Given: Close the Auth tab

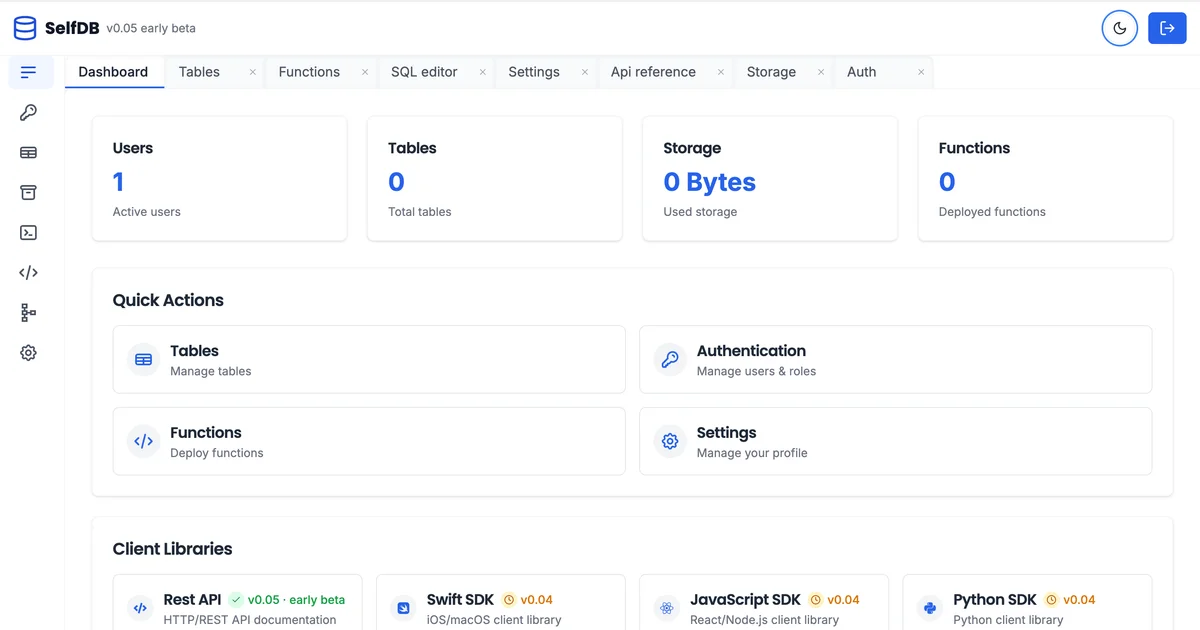Looking at the screenshot, I should tap(921, 72).
